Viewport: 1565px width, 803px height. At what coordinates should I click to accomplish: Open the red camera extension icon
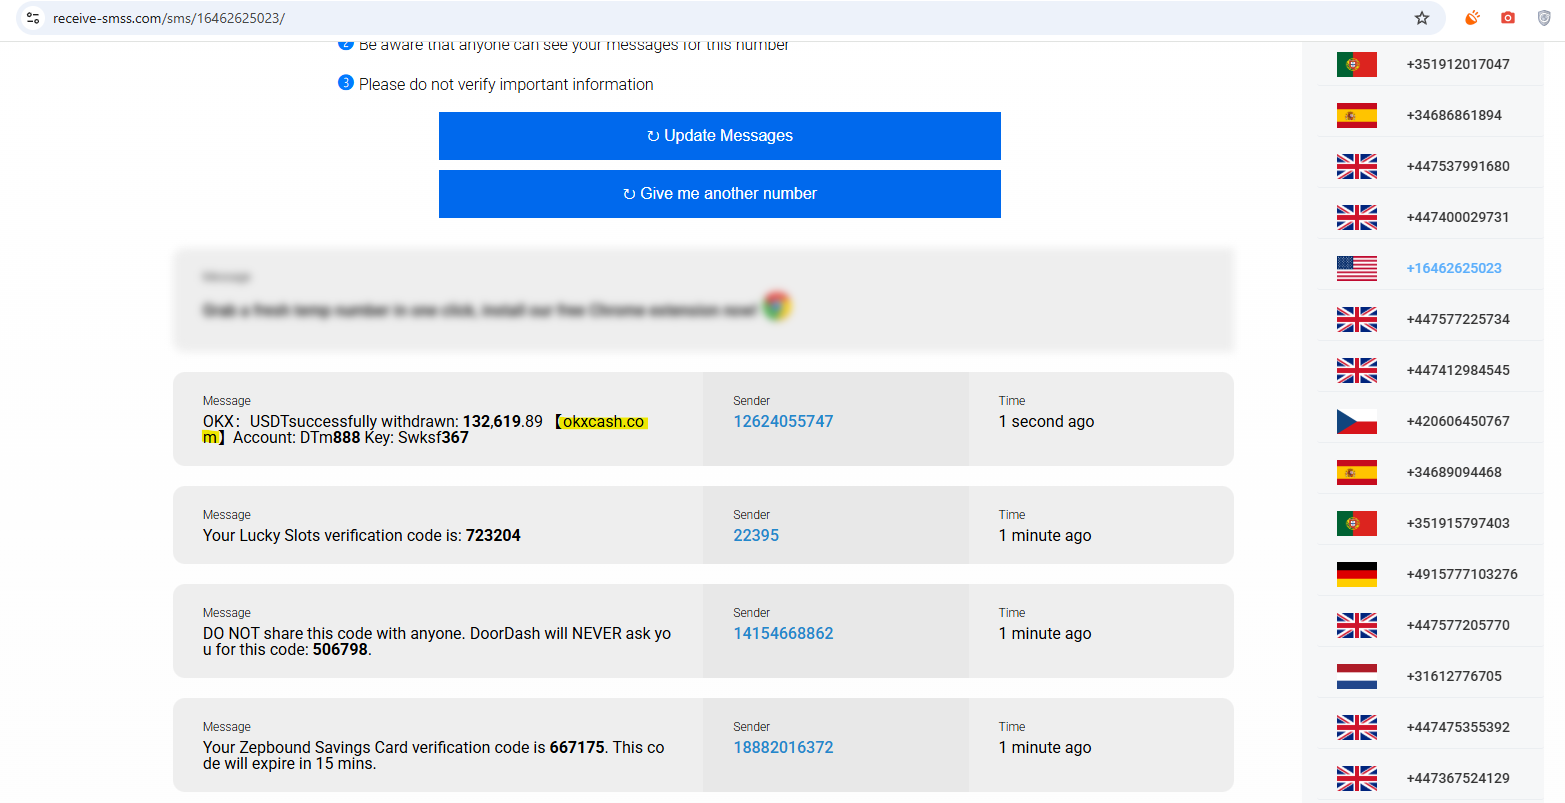point(1508,18)
